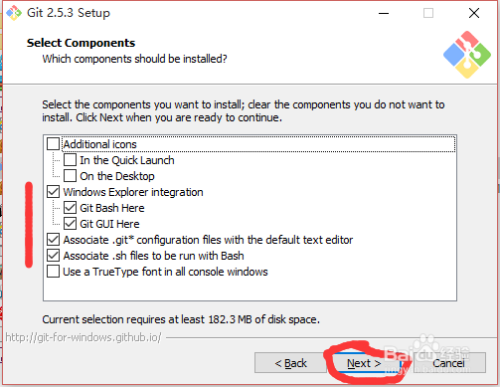
Task: Click the Git logo in the header
Action: (467, 55)
